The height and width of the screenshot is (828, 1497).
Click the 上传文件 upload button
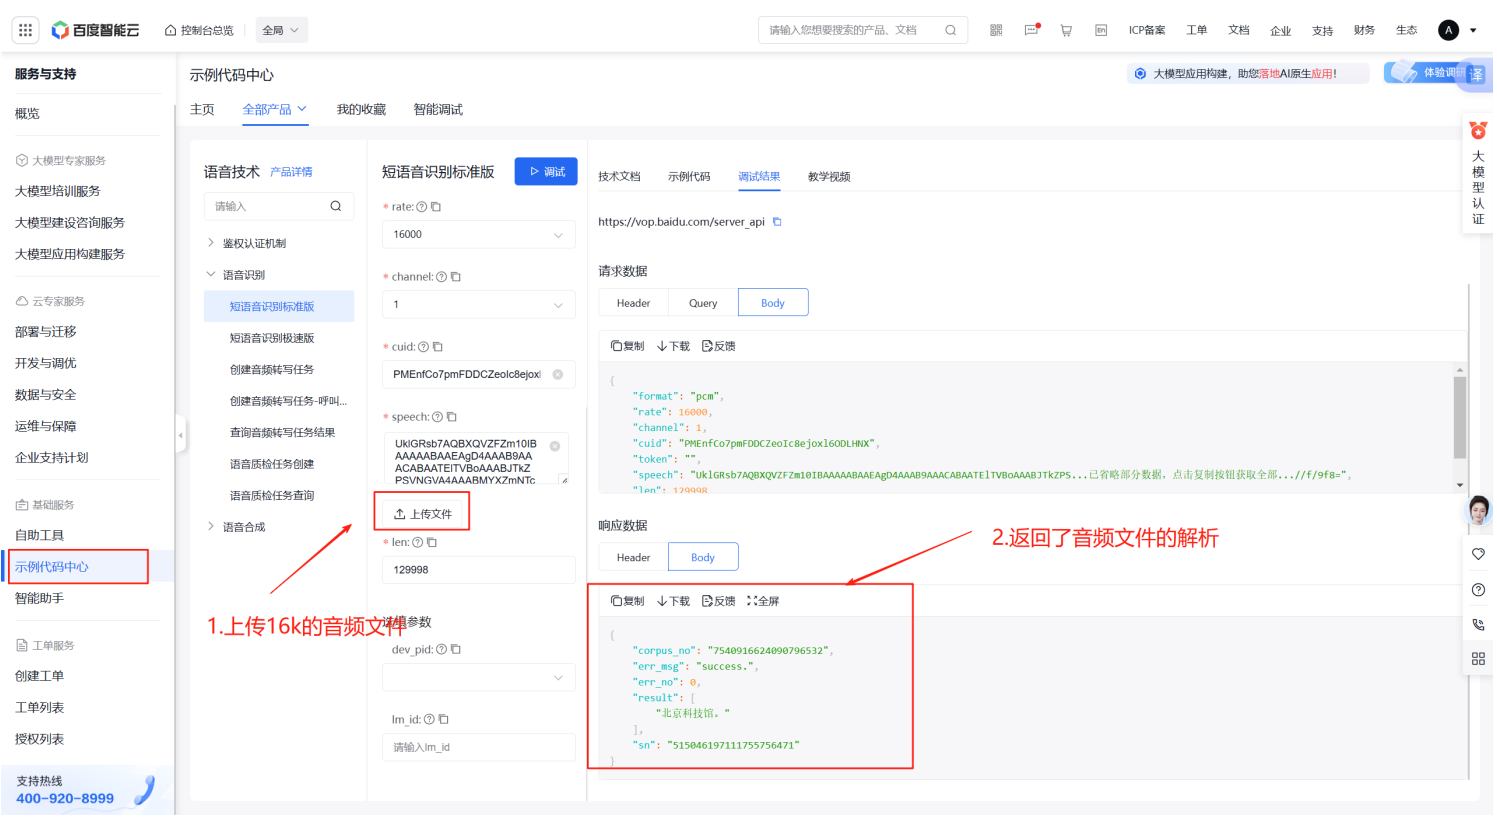coord(422,514)
